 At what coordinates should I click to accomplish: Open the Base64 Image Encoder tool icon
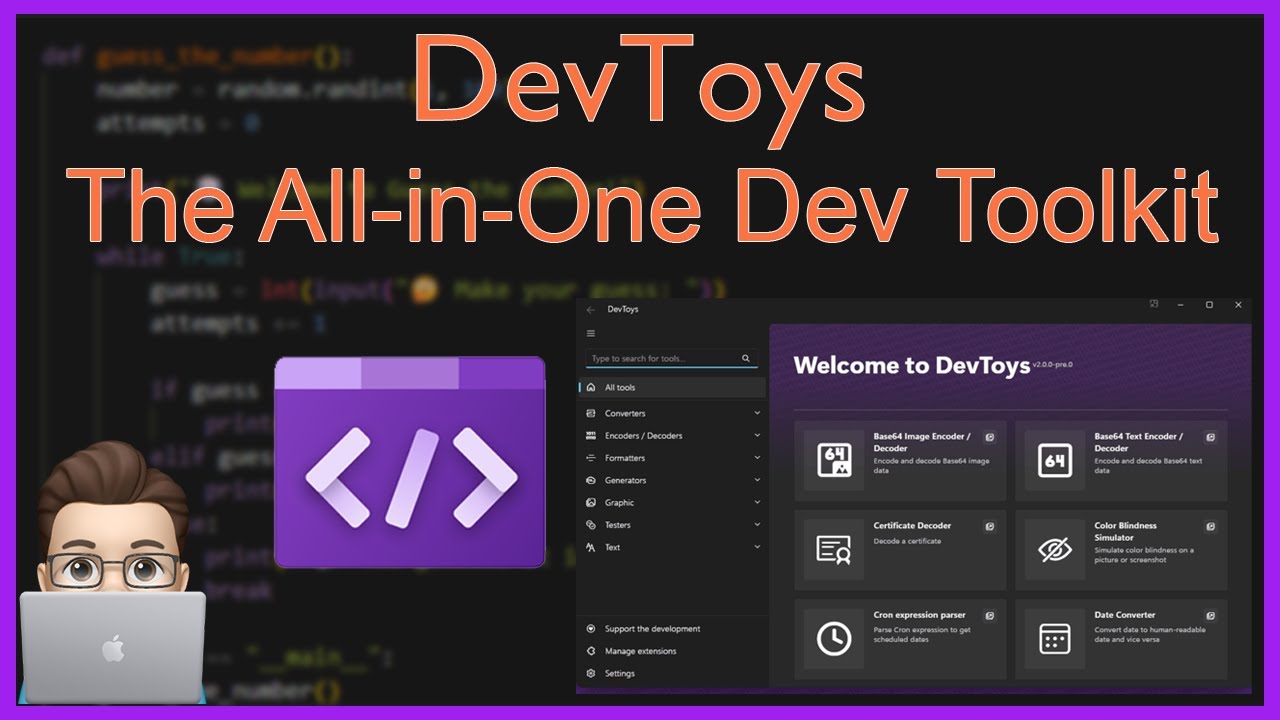pyautogui.click(x=834, y=460)
